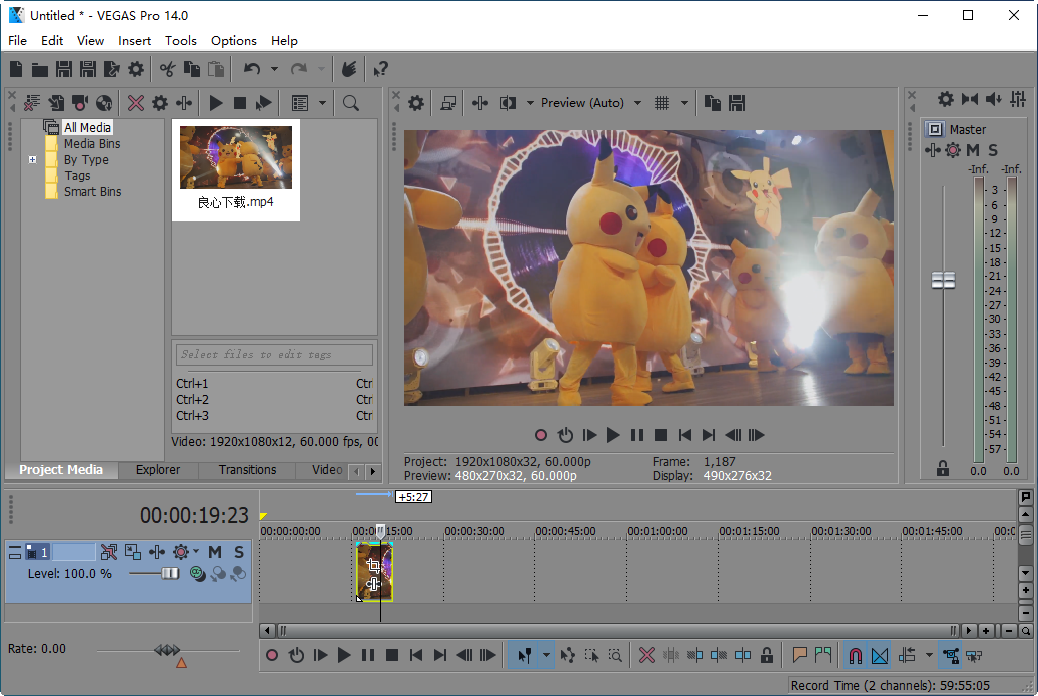Open track 1 Track FX dropdown

click(x=196, y=551)
